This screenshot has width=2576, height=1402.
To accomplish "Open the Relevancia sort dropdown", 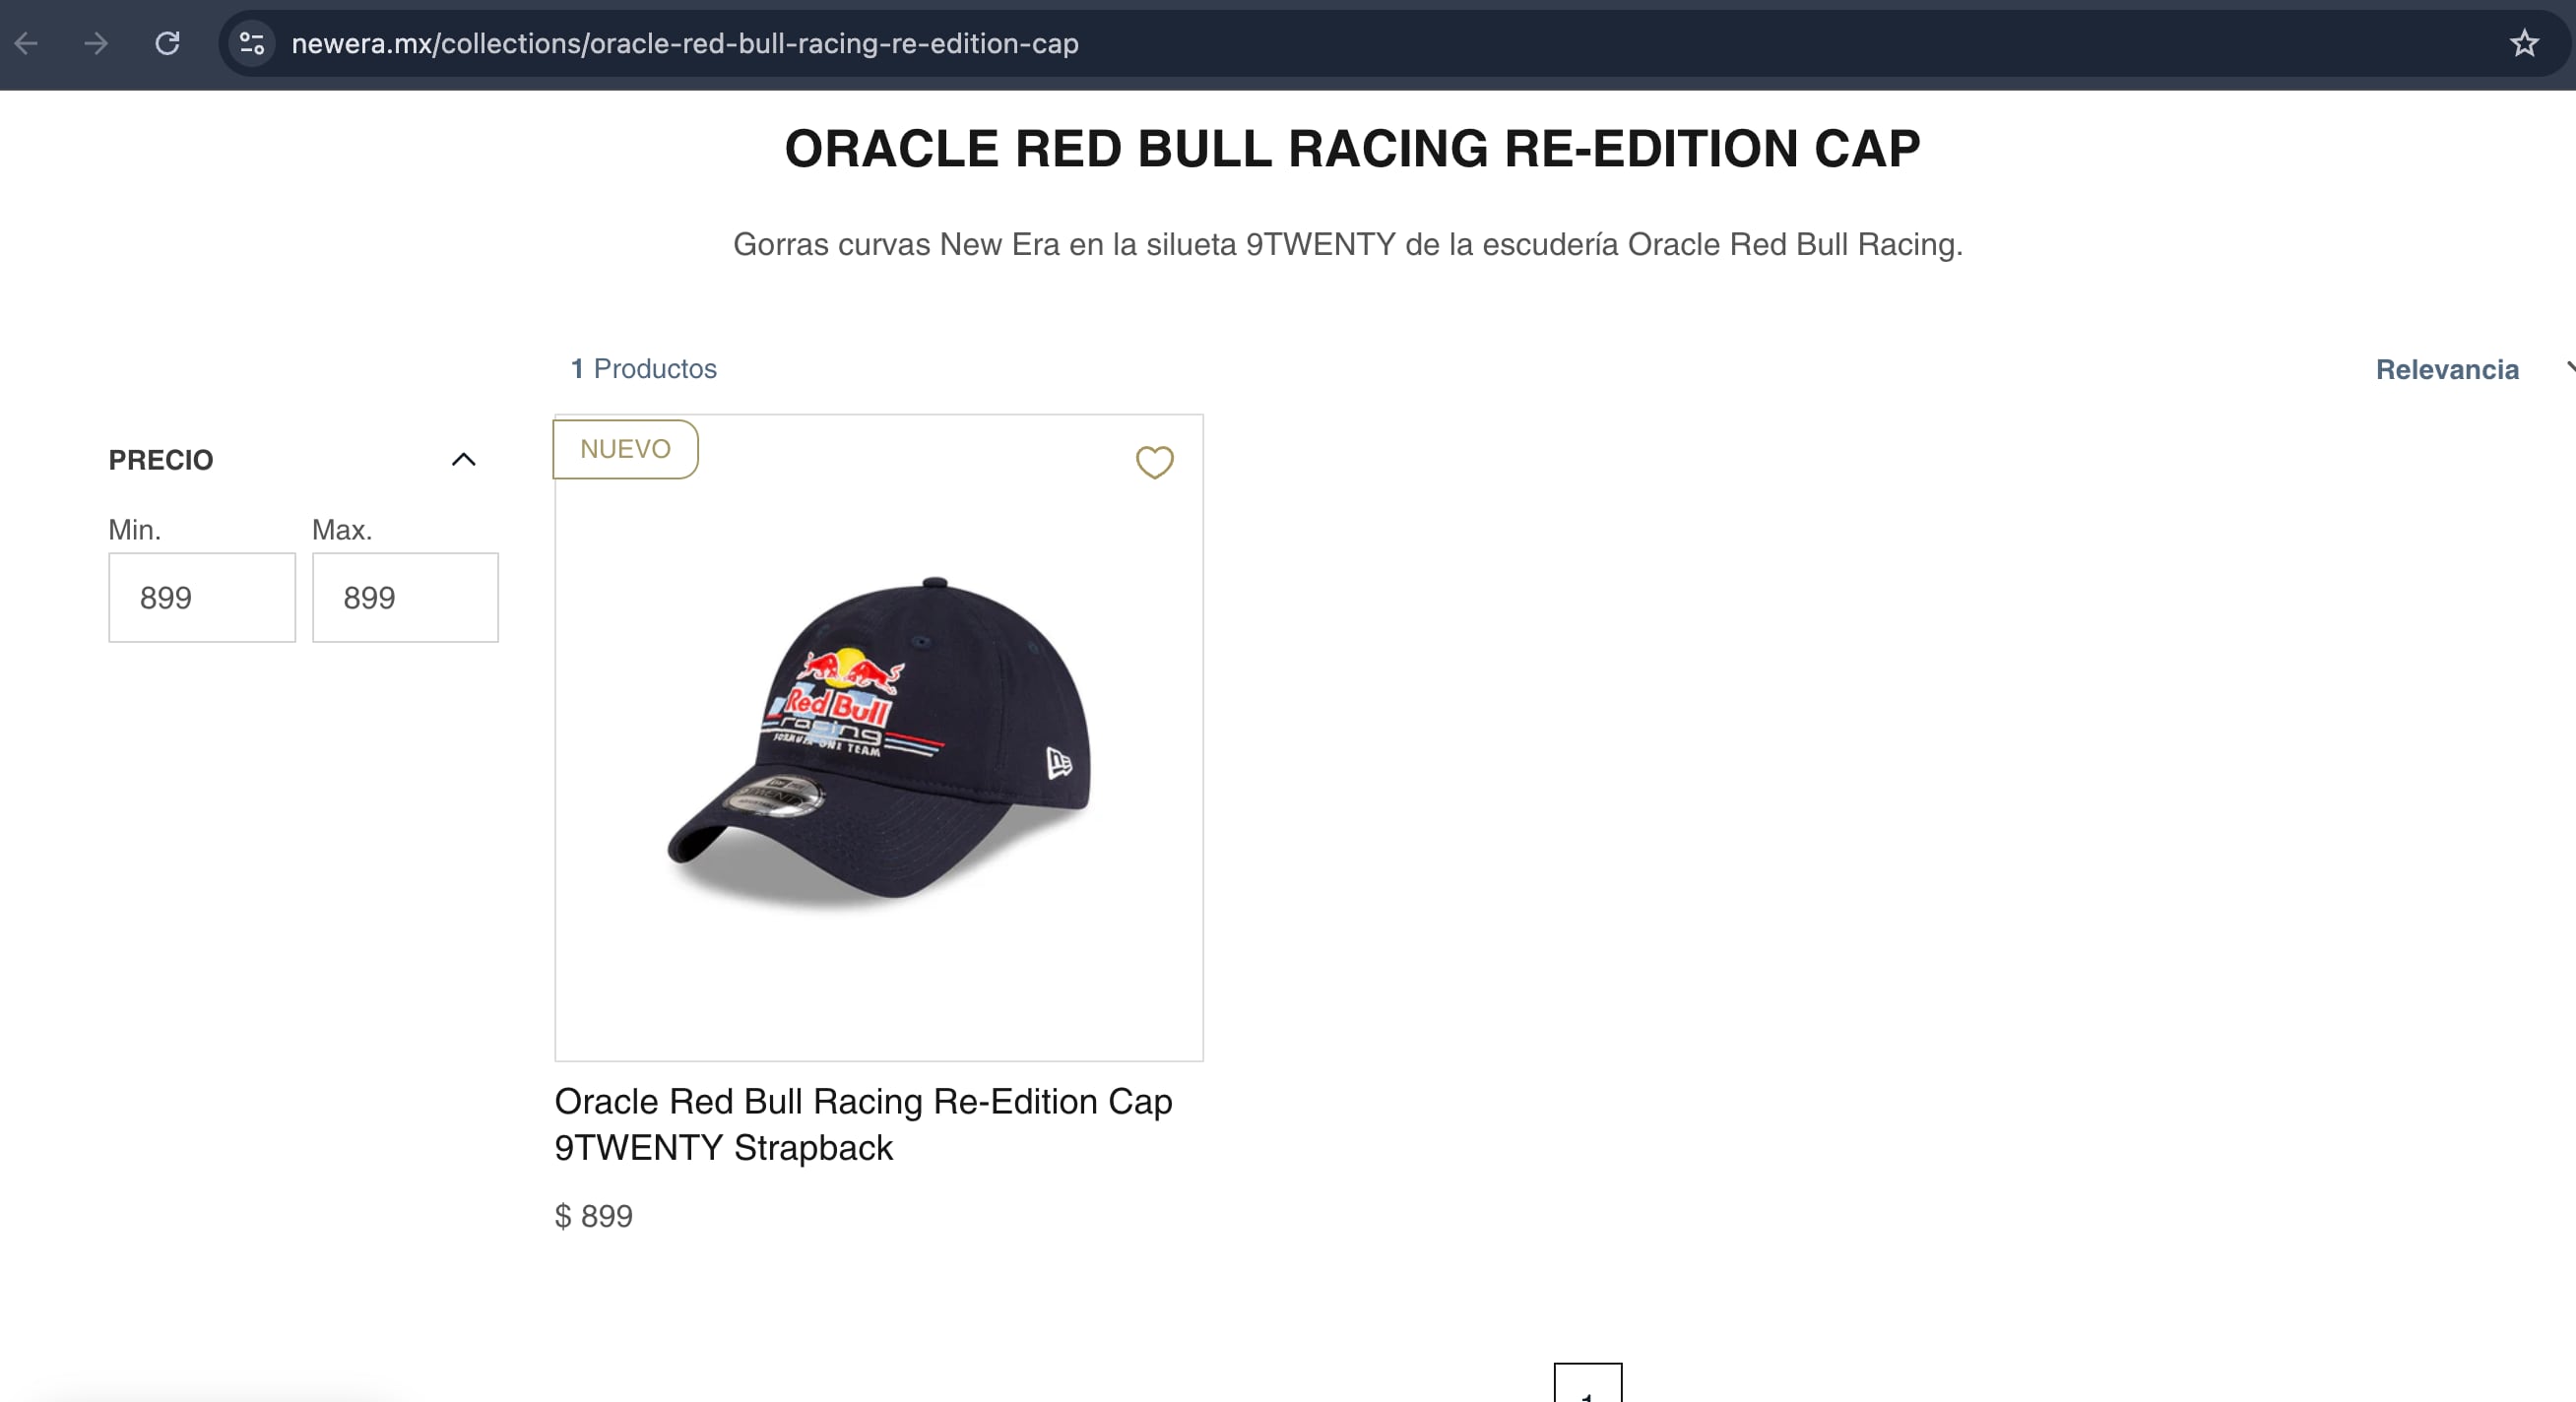I will coord(2448,370).
